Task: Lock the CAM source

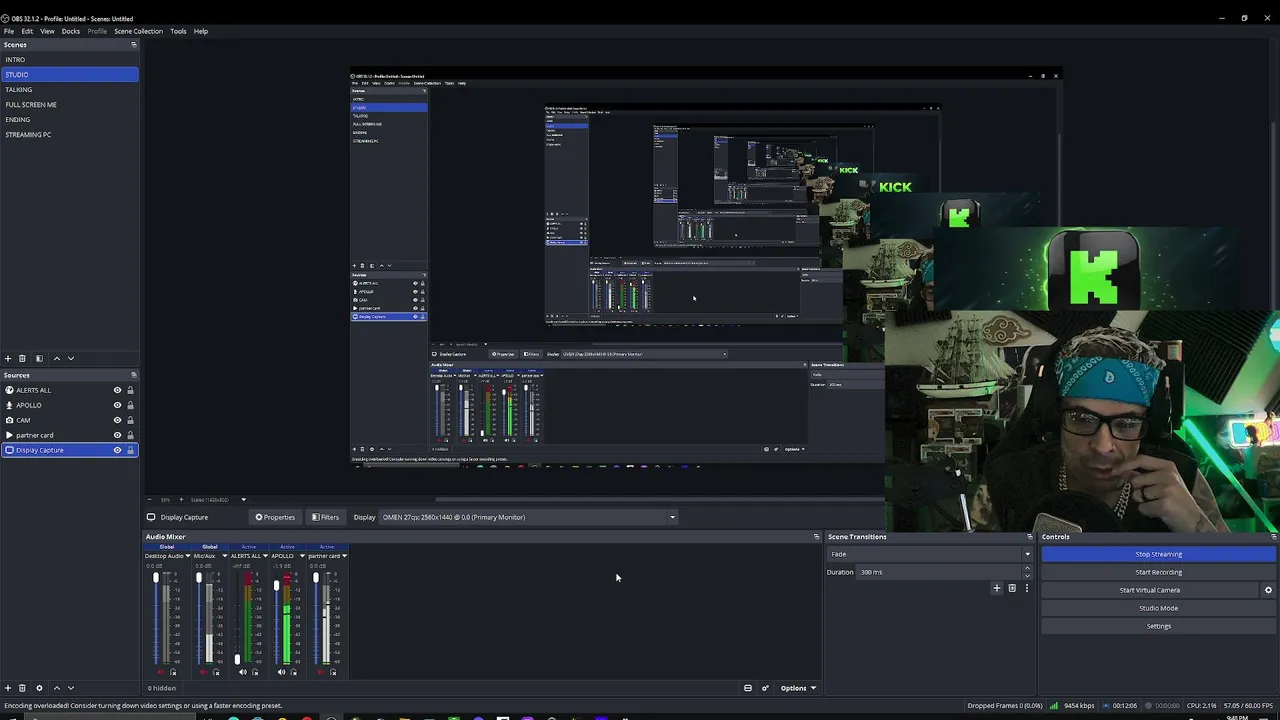Action: (130, 420)
